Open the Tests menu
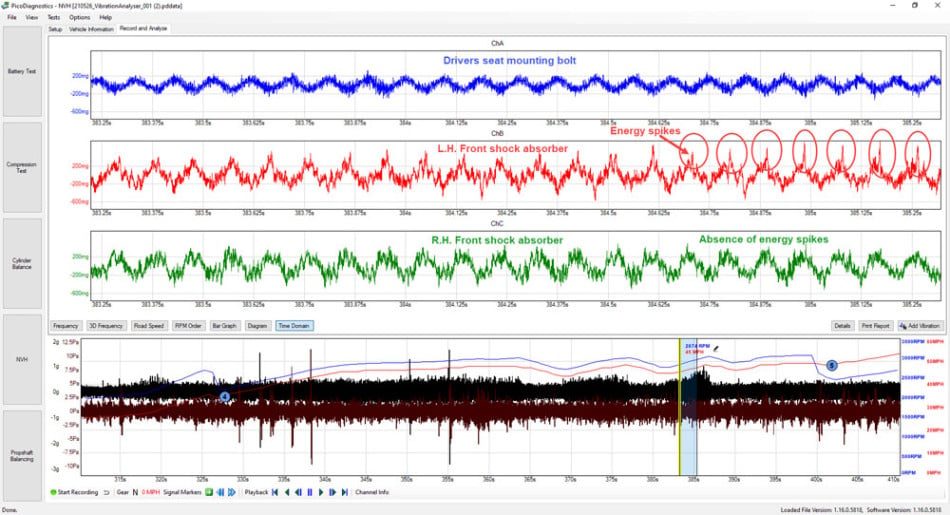The image size is (950, 515). tap(54, 18)
